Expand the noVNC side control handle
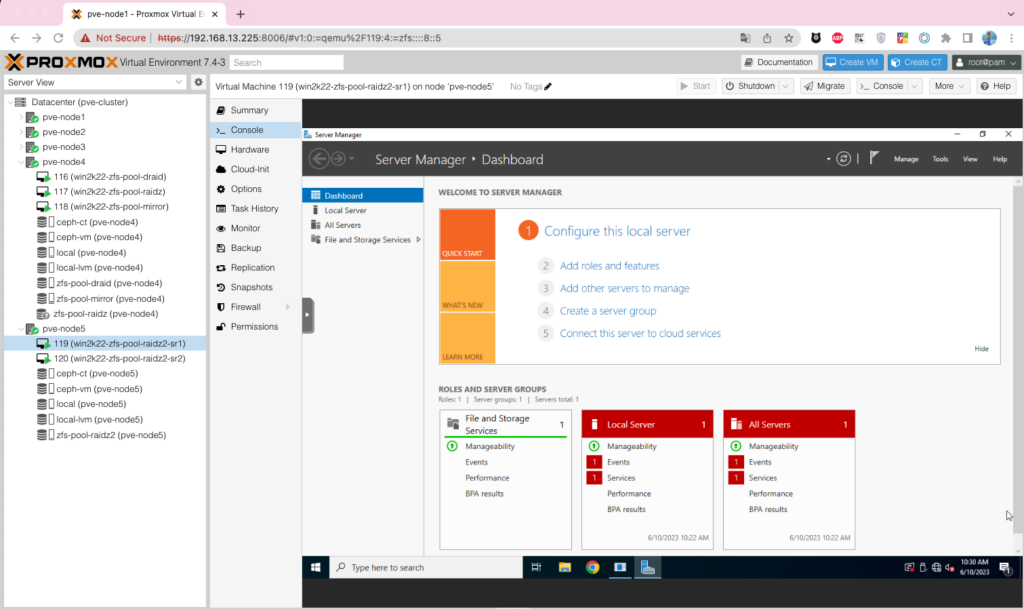The width and height of the screenshot is (1024, 609). (x=308, y=315)
